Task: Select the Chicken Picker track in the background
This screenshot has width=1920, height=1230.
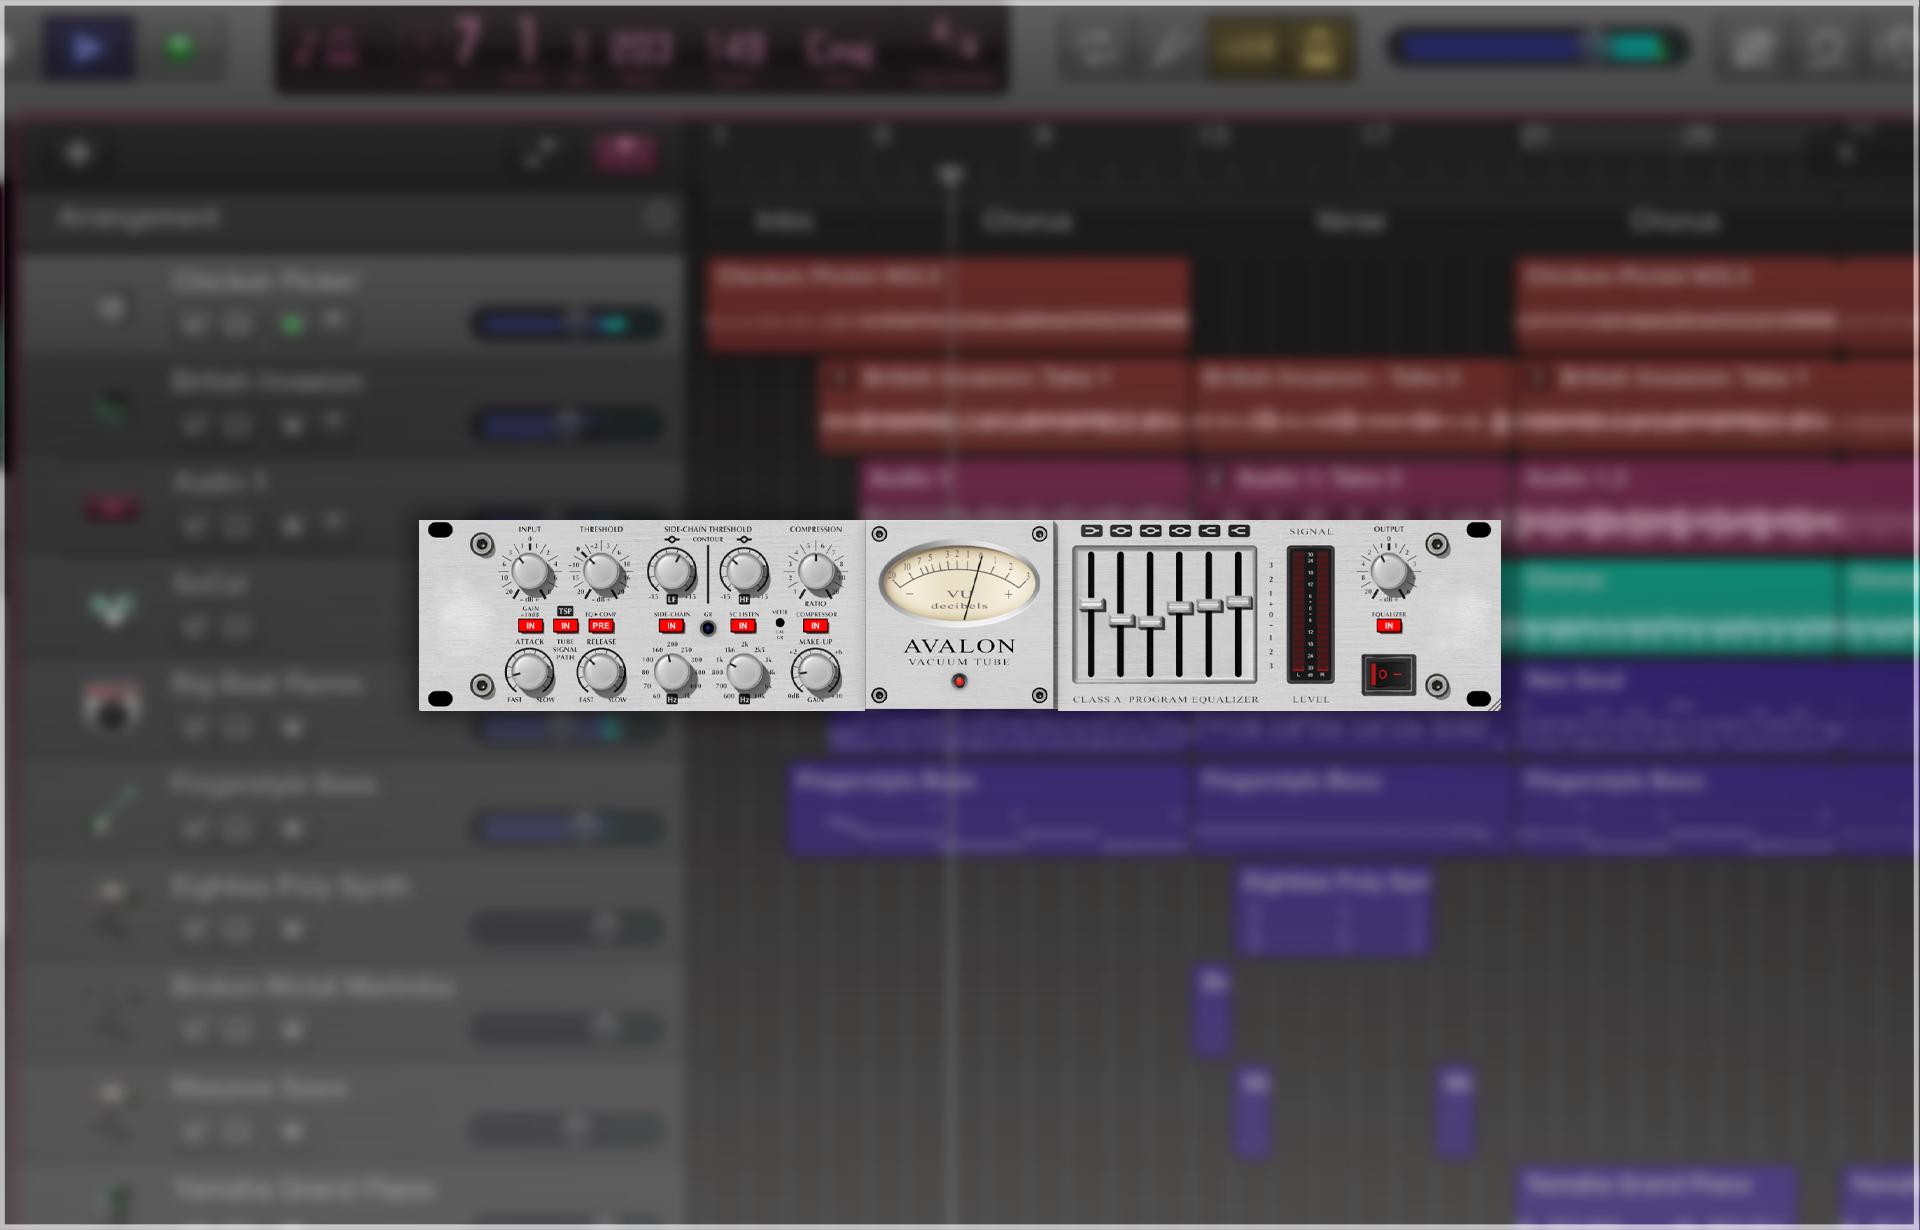Action: tap(350, 305)
